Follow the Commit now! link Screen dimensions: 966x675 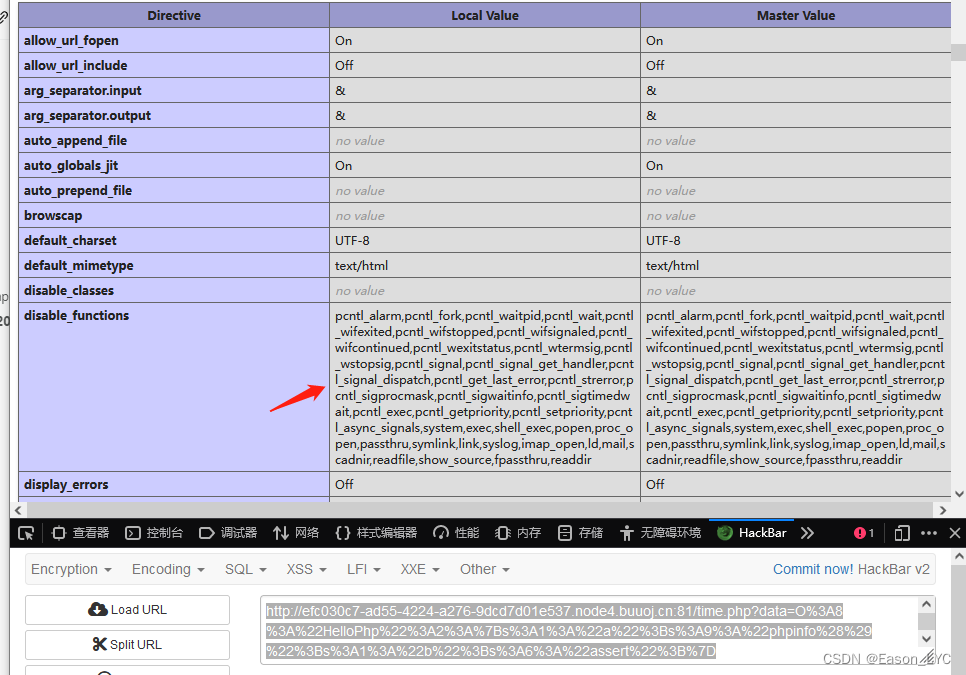coord(813,569)
